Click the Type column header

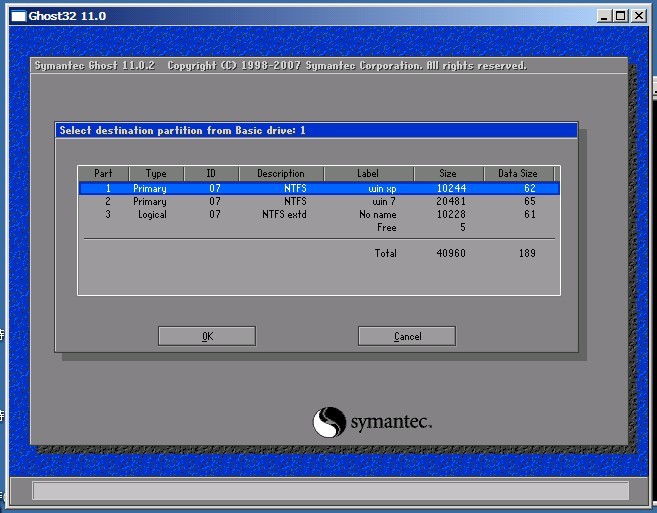156,174
